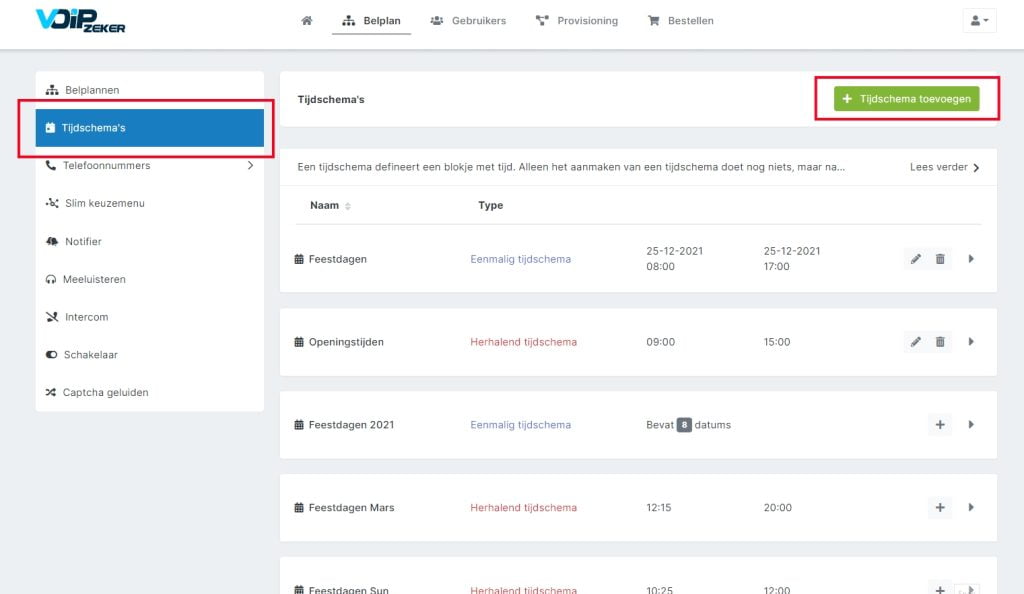This screenshot has width=1024, height=594.
Task: Open Intercom in the sidebar
Action: [150, 317]
